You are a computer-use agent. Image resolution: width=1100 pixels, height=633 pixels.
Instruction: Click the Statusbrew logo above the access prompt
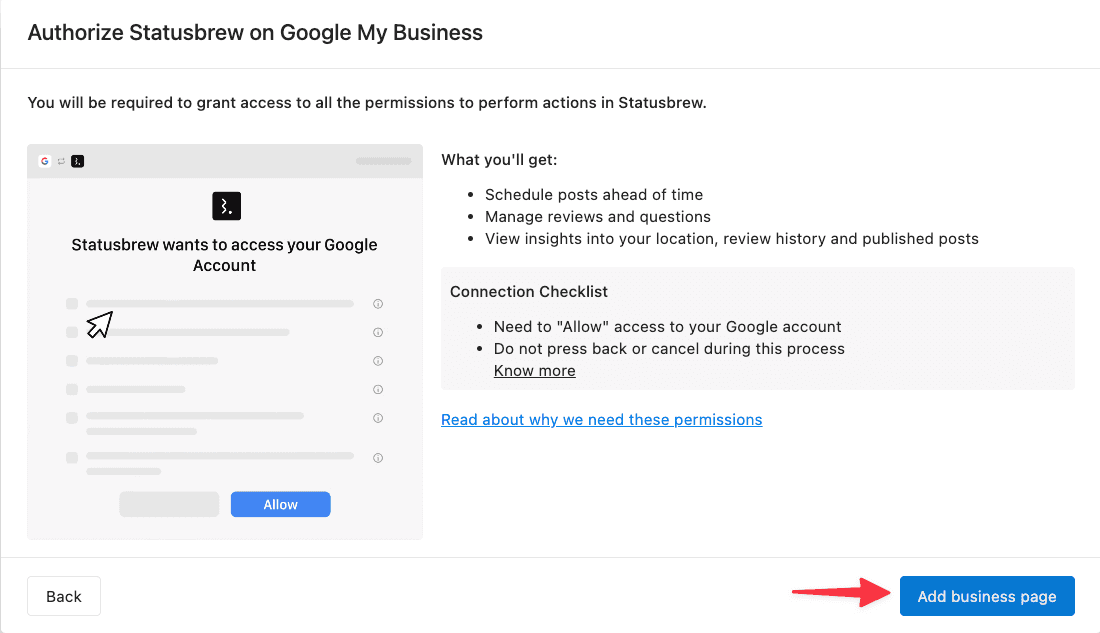(227, 206)
